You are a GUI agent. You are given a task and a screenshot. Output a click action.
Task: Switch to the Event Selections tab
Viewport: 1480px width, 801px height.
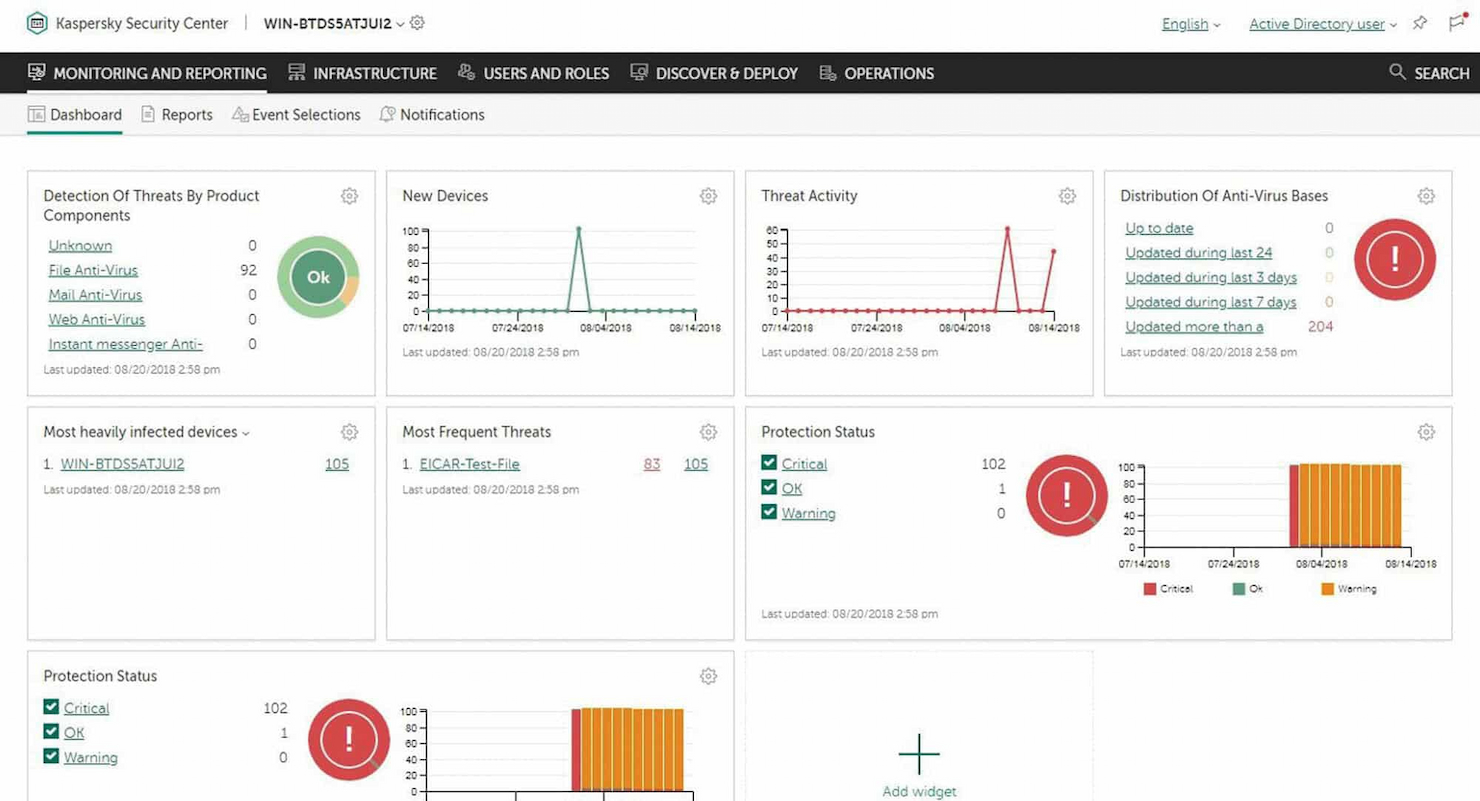coord(296,115)
